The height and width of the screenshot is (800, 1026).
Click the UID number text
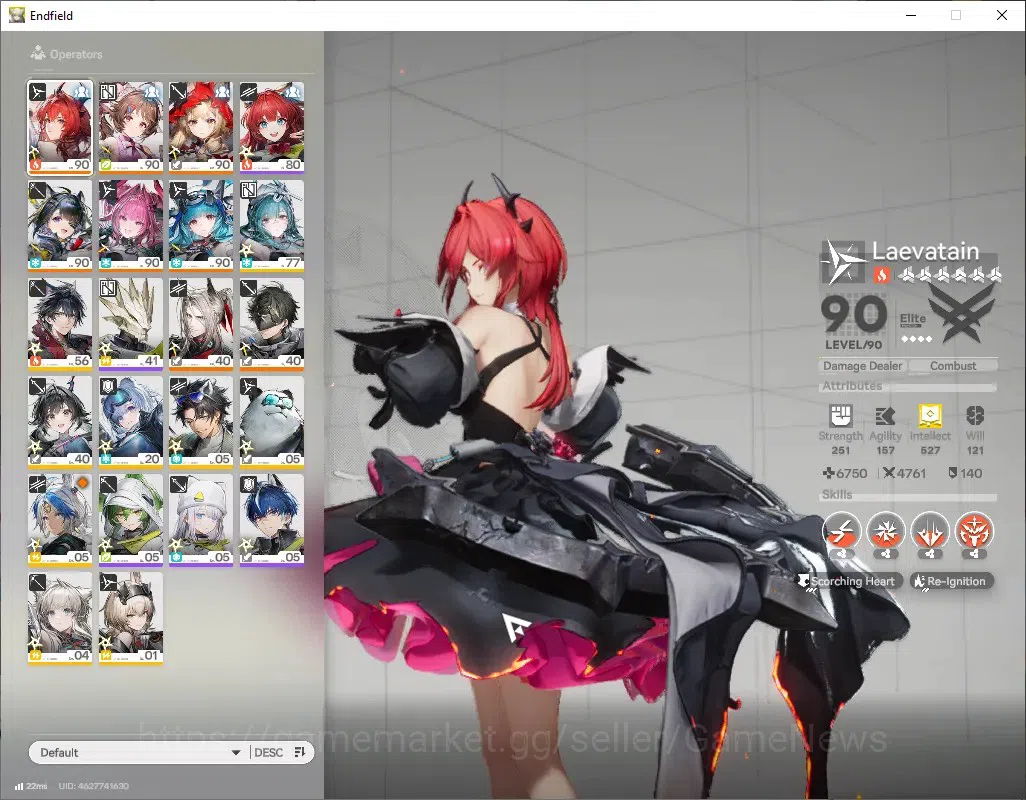pyautogui.click(x=94, y=786)
